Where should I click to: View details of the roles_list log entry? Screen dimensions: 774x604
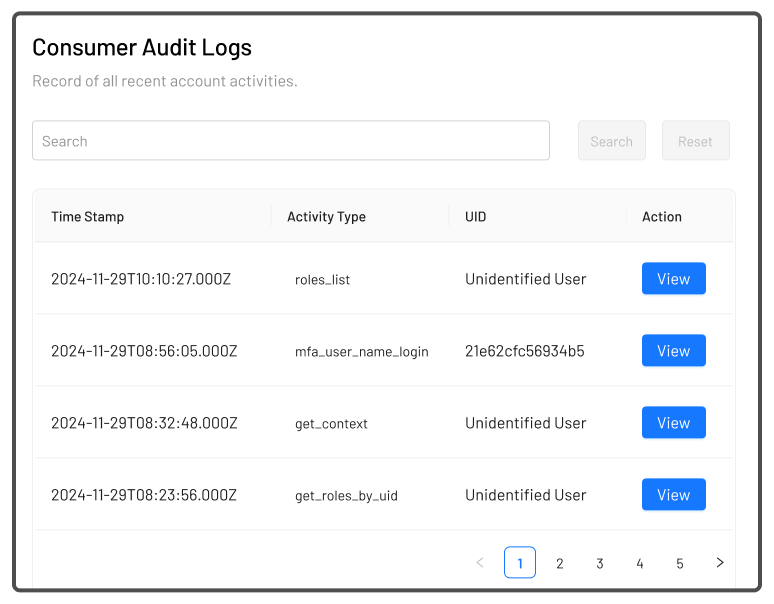coord(673,279)
